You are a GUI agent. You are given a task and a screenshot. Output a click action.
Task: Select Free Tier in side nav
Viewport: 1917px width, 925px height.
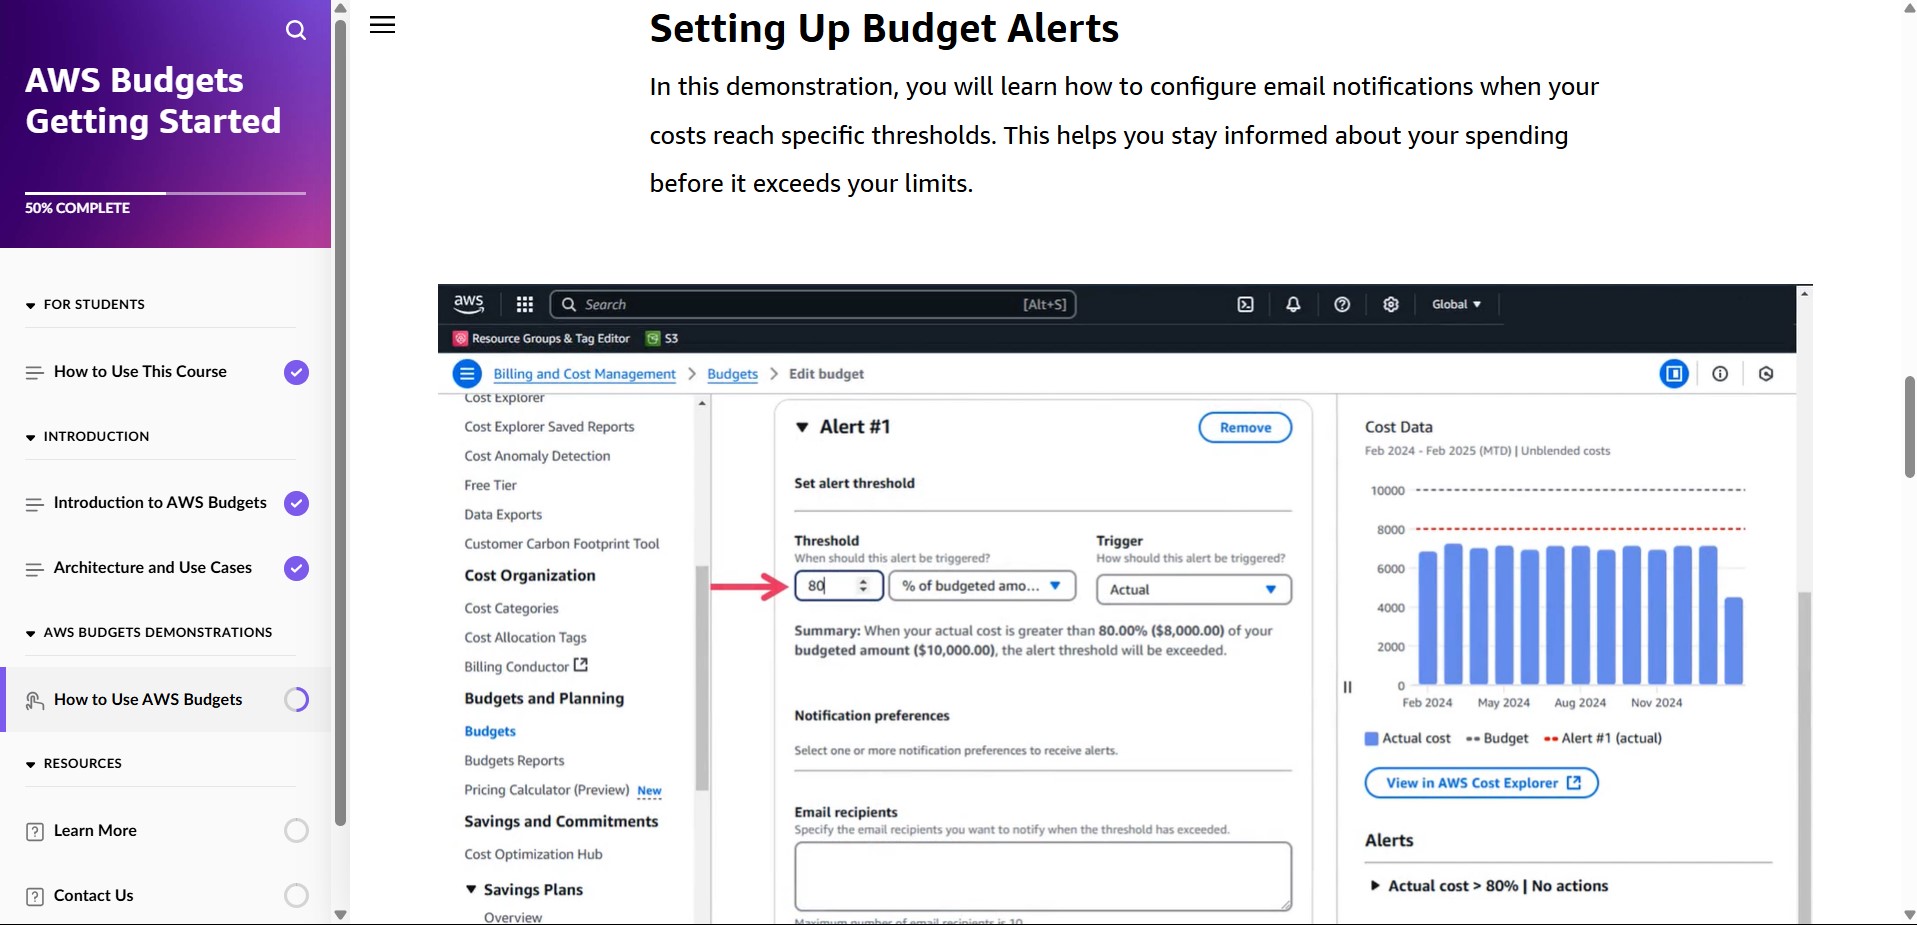click(490, 485)
